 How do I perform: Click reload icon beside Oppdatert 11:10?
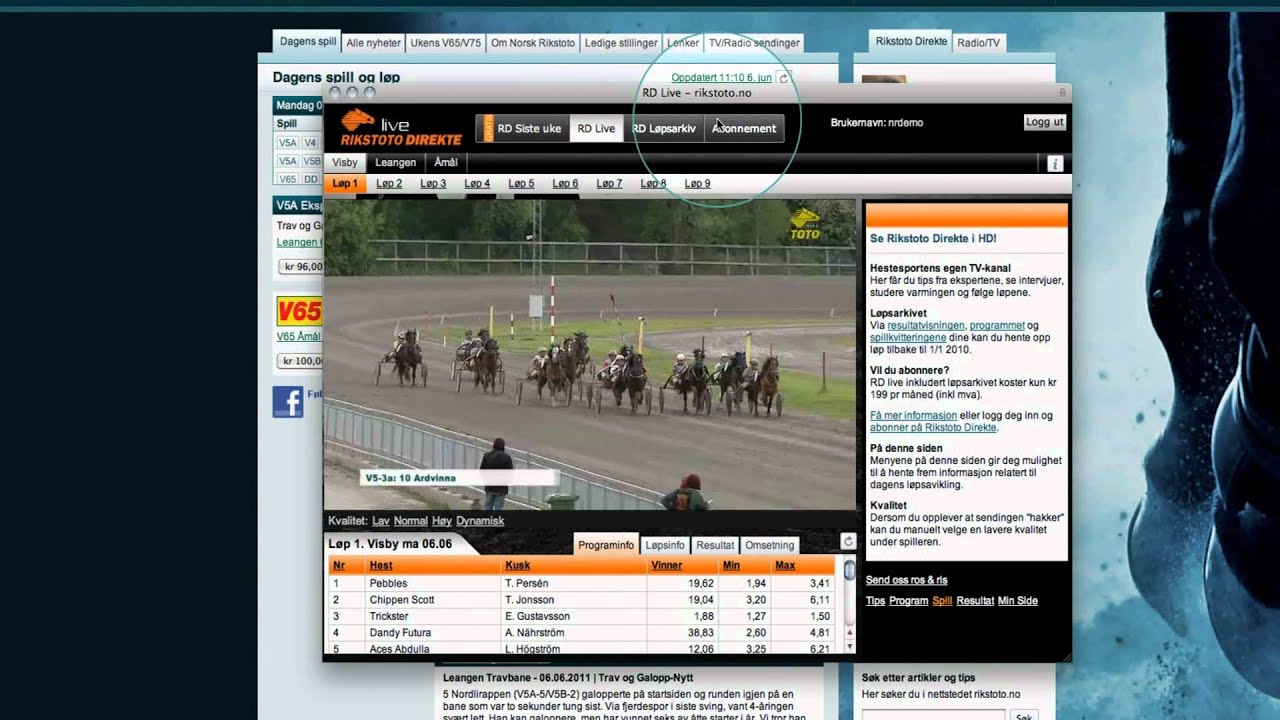tap(784, 78)
